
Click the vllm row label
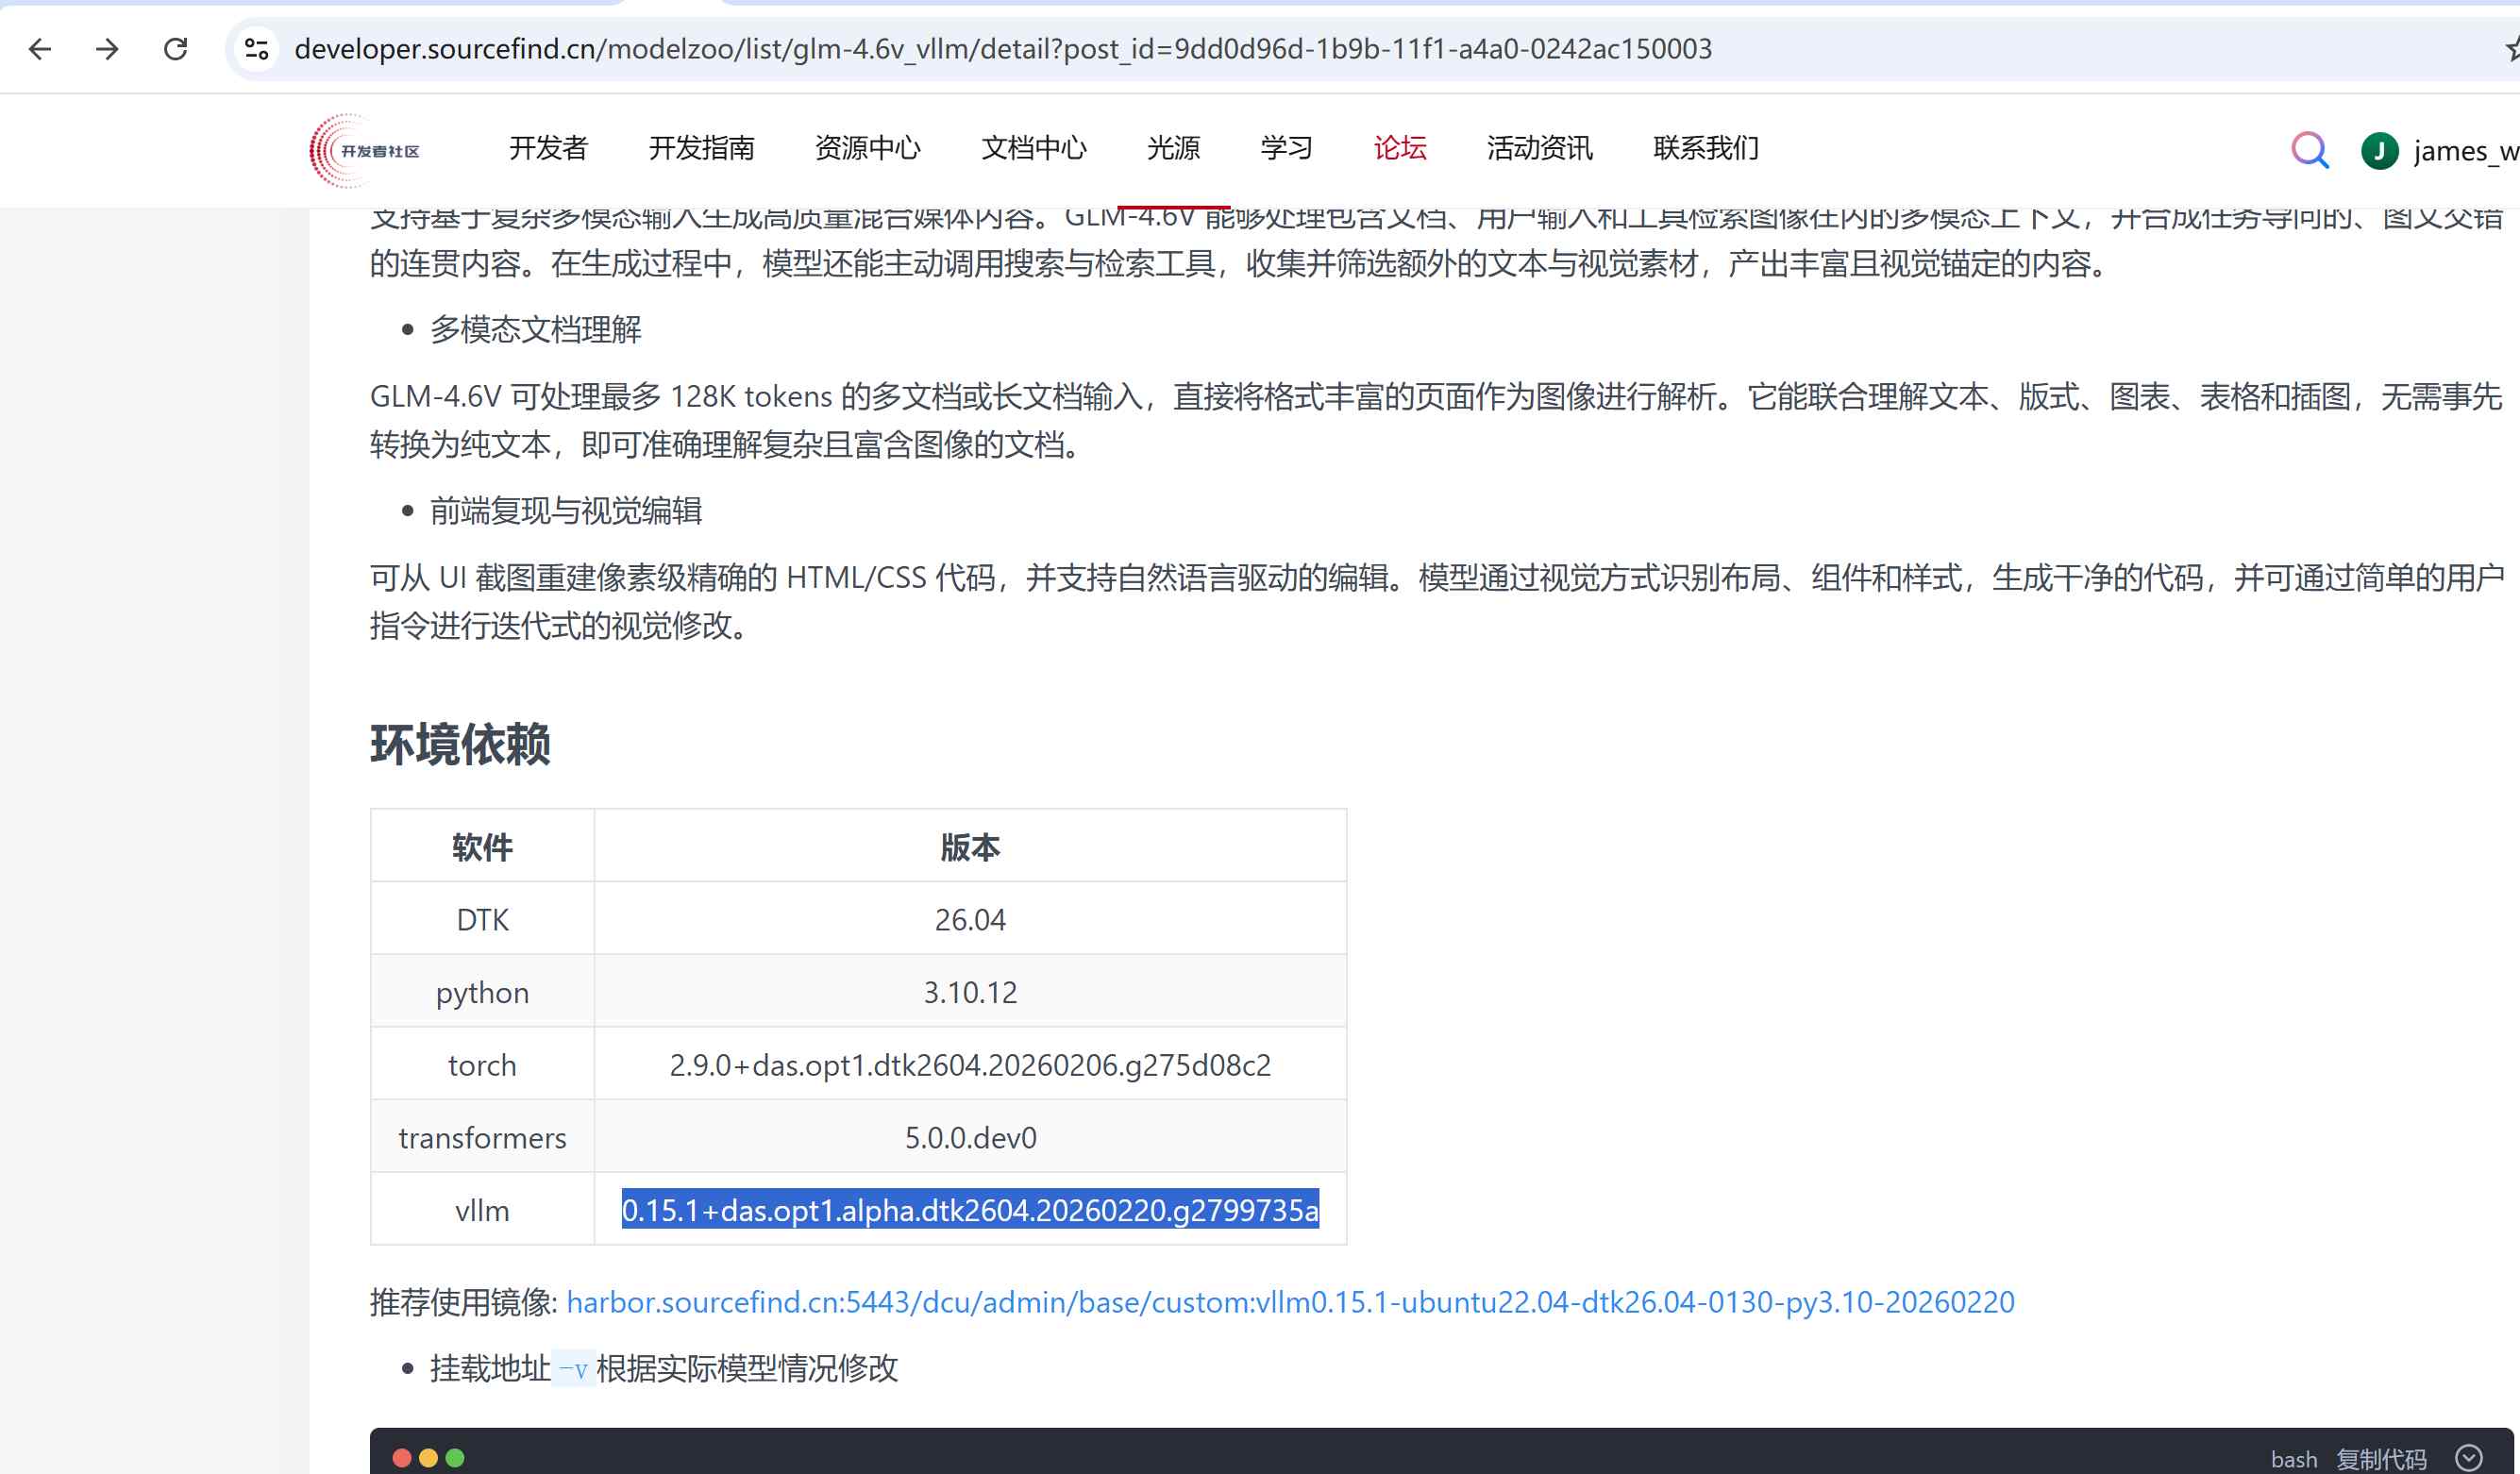[482, 1210]
